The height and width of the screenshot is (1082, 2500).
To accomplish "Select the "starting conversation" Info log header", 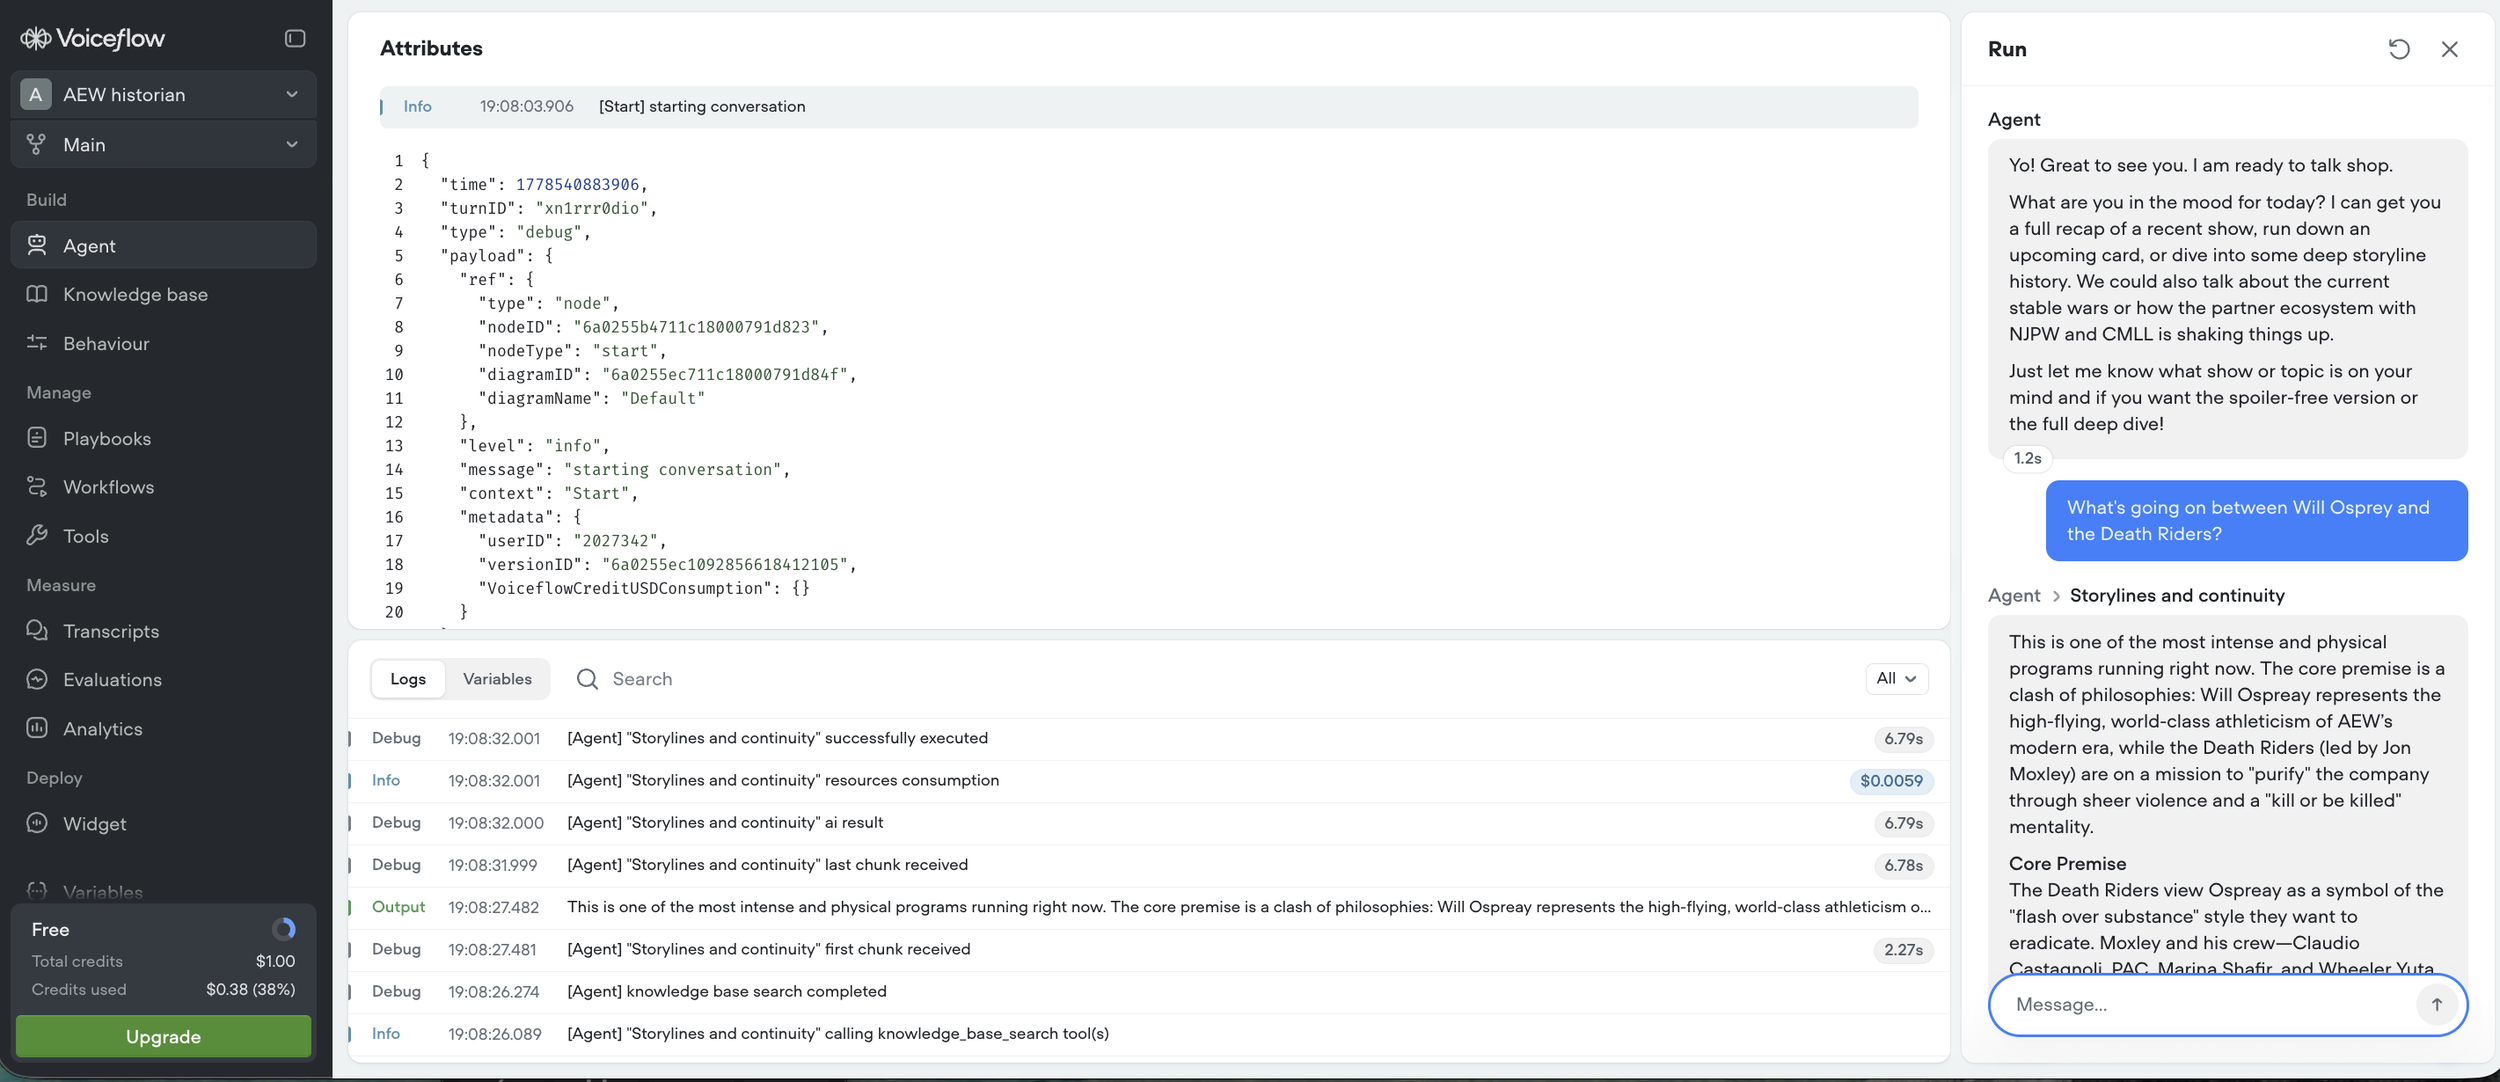I will pos(1148,107).
